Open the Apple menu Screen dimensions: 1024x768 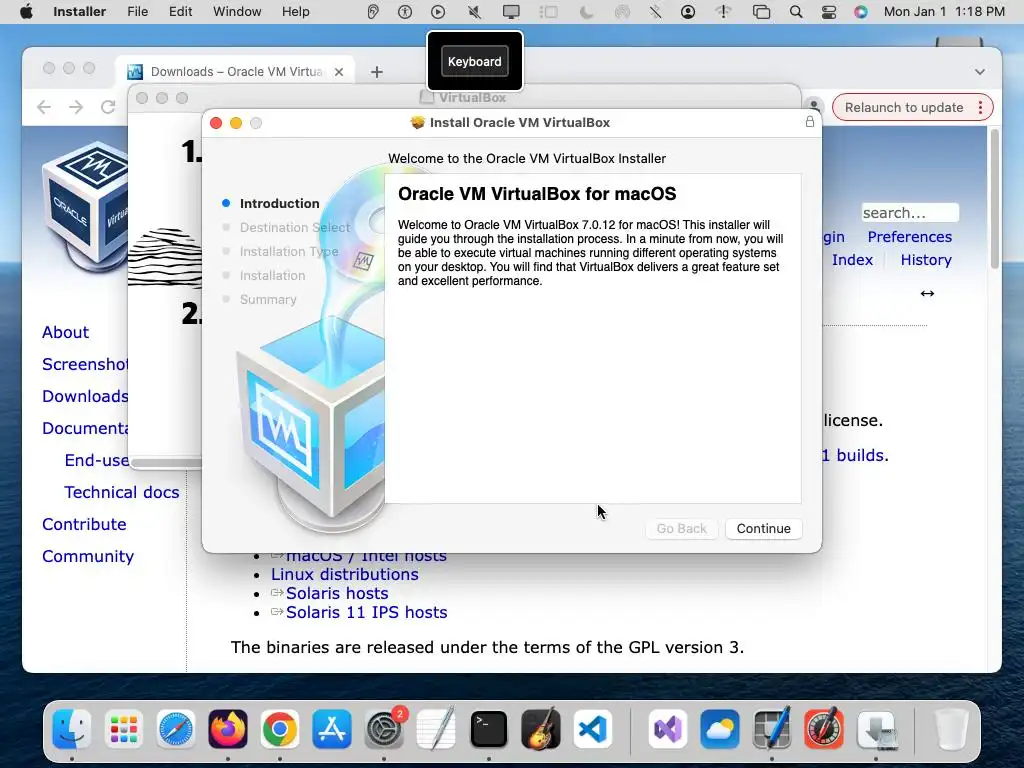26,12
